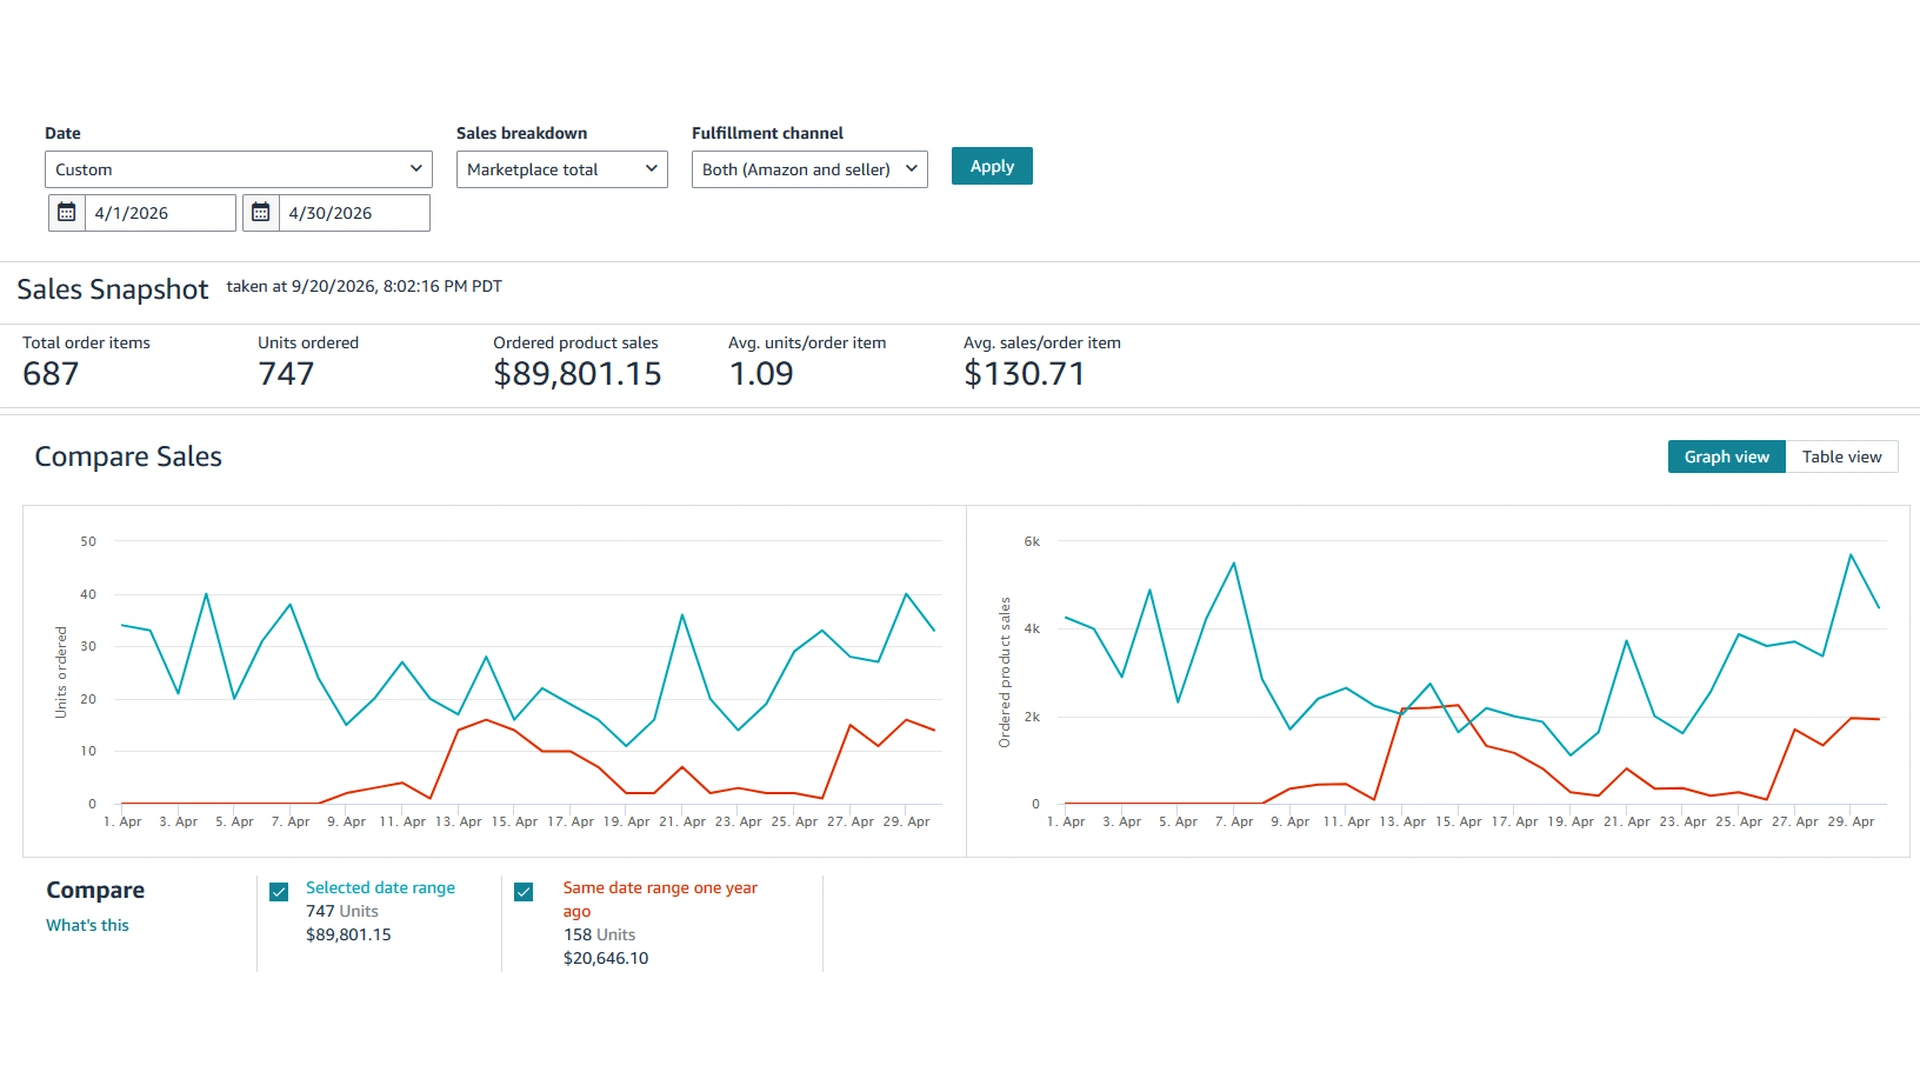Switch to Graph view
The height and width of the screenshot is (1080, 1920).
pyautogui.click(x=1726, y=457)
